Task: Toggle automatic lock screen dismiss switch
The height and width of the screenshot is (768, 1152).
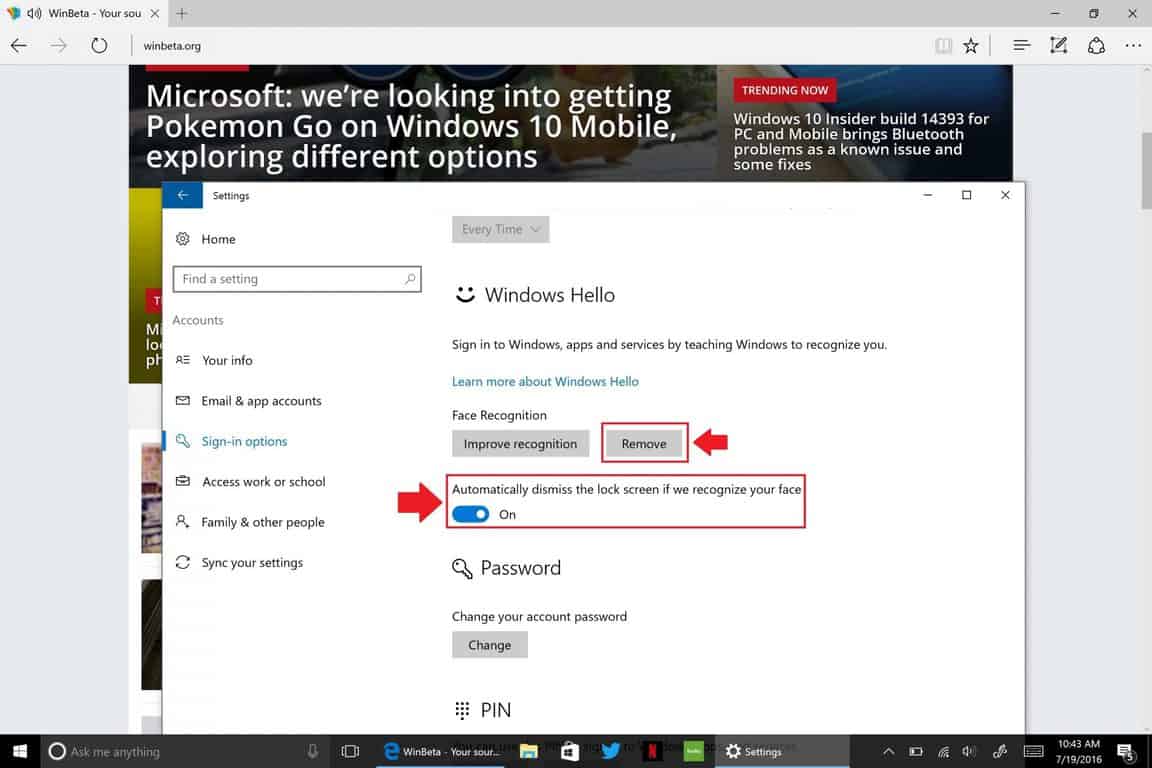Action: (470, 514)
